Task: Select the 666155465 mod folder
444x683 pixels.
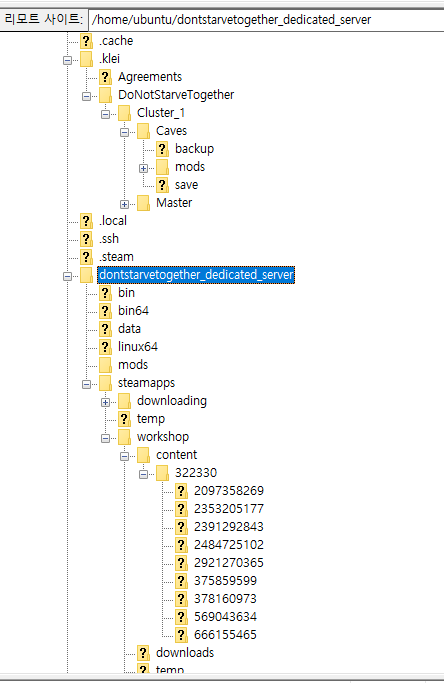Action: click(x=225, y=635)
